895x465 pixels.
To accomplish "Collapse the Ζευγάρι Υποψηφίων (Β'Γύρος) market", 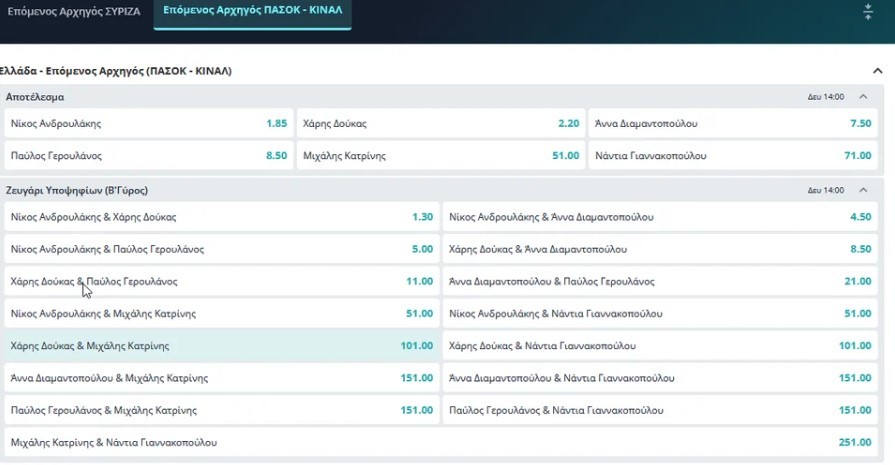I will (863, 191).
